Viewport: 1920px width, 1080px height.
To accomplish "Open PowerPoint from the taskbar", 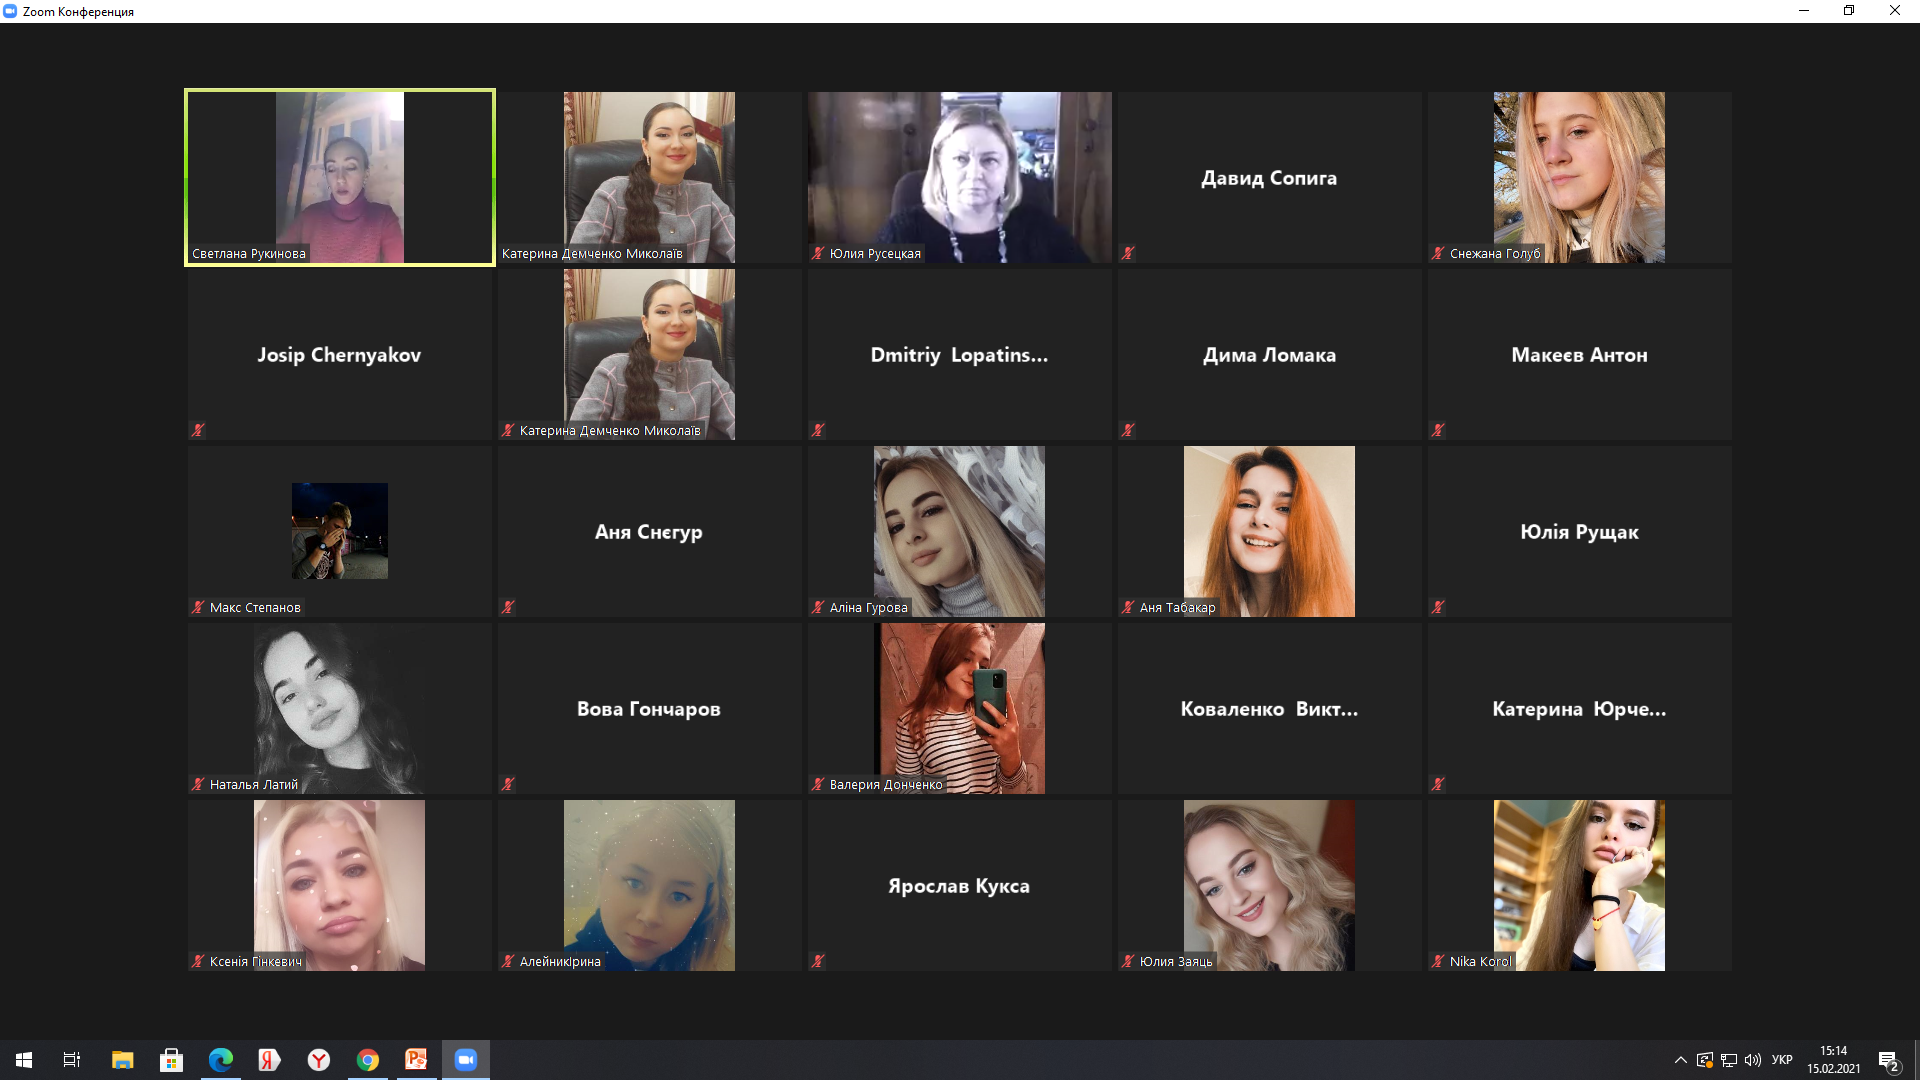I will (416, 1060).
